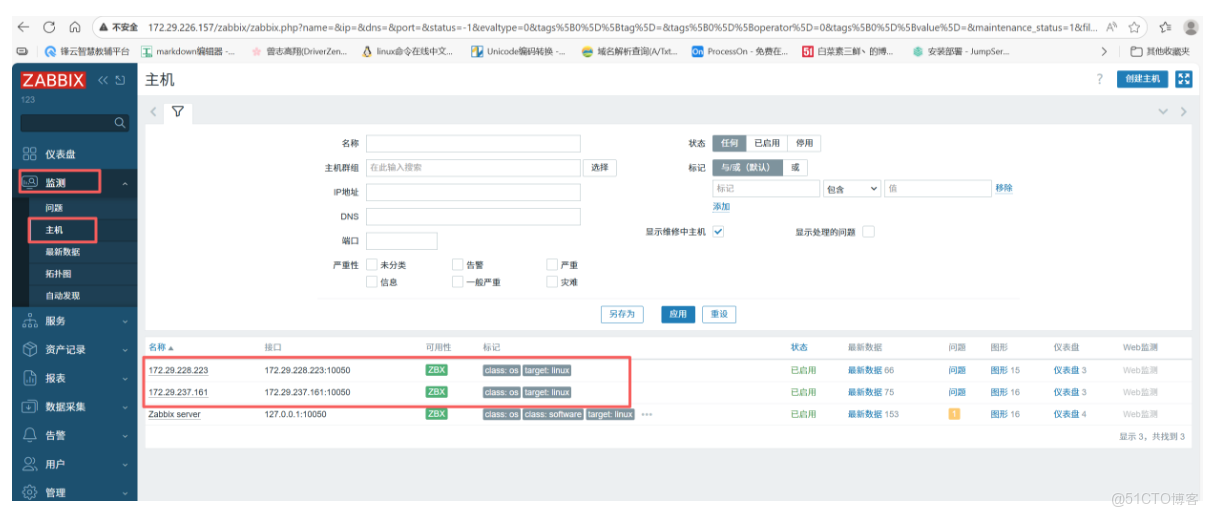Click the 告警 bell sidebar icon
The height and width of the screenshot is (516, 1209).
click(30, 435)
